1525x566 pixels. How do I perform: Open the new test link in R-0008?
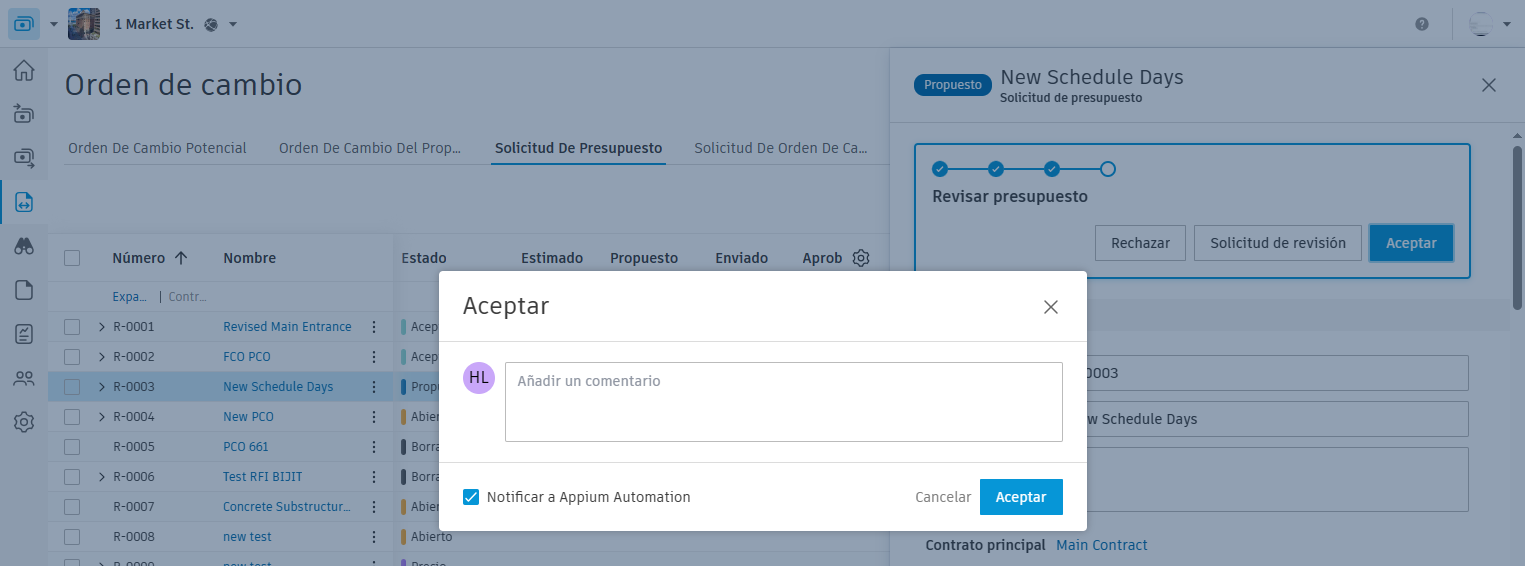pos(247,537)
